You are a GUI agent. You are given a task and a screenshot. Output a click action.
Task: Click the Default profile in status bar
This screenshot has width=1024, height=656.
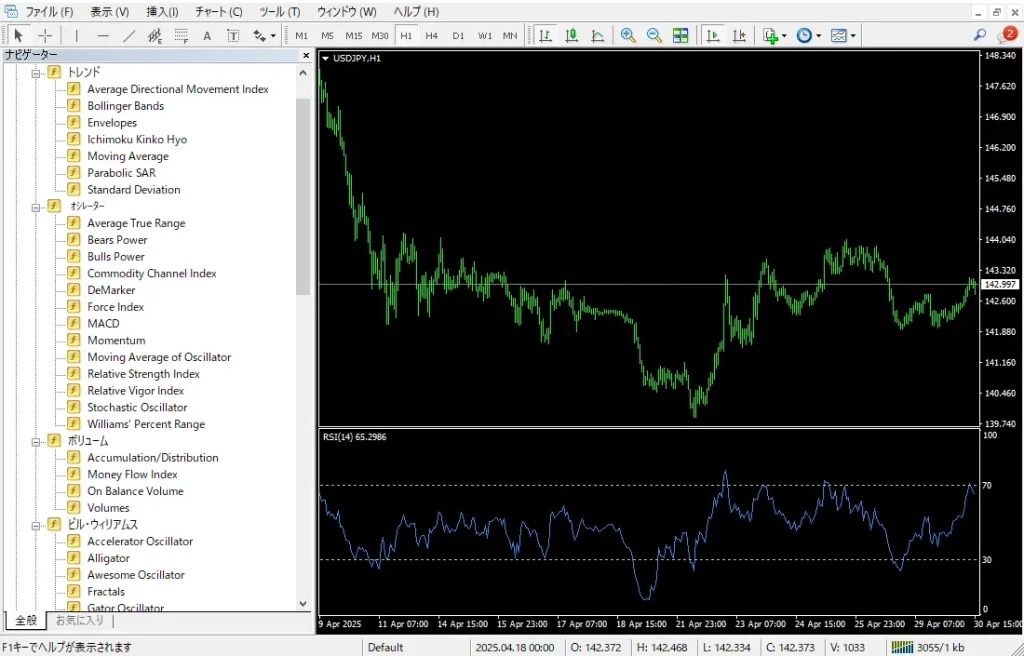[385, 648]
